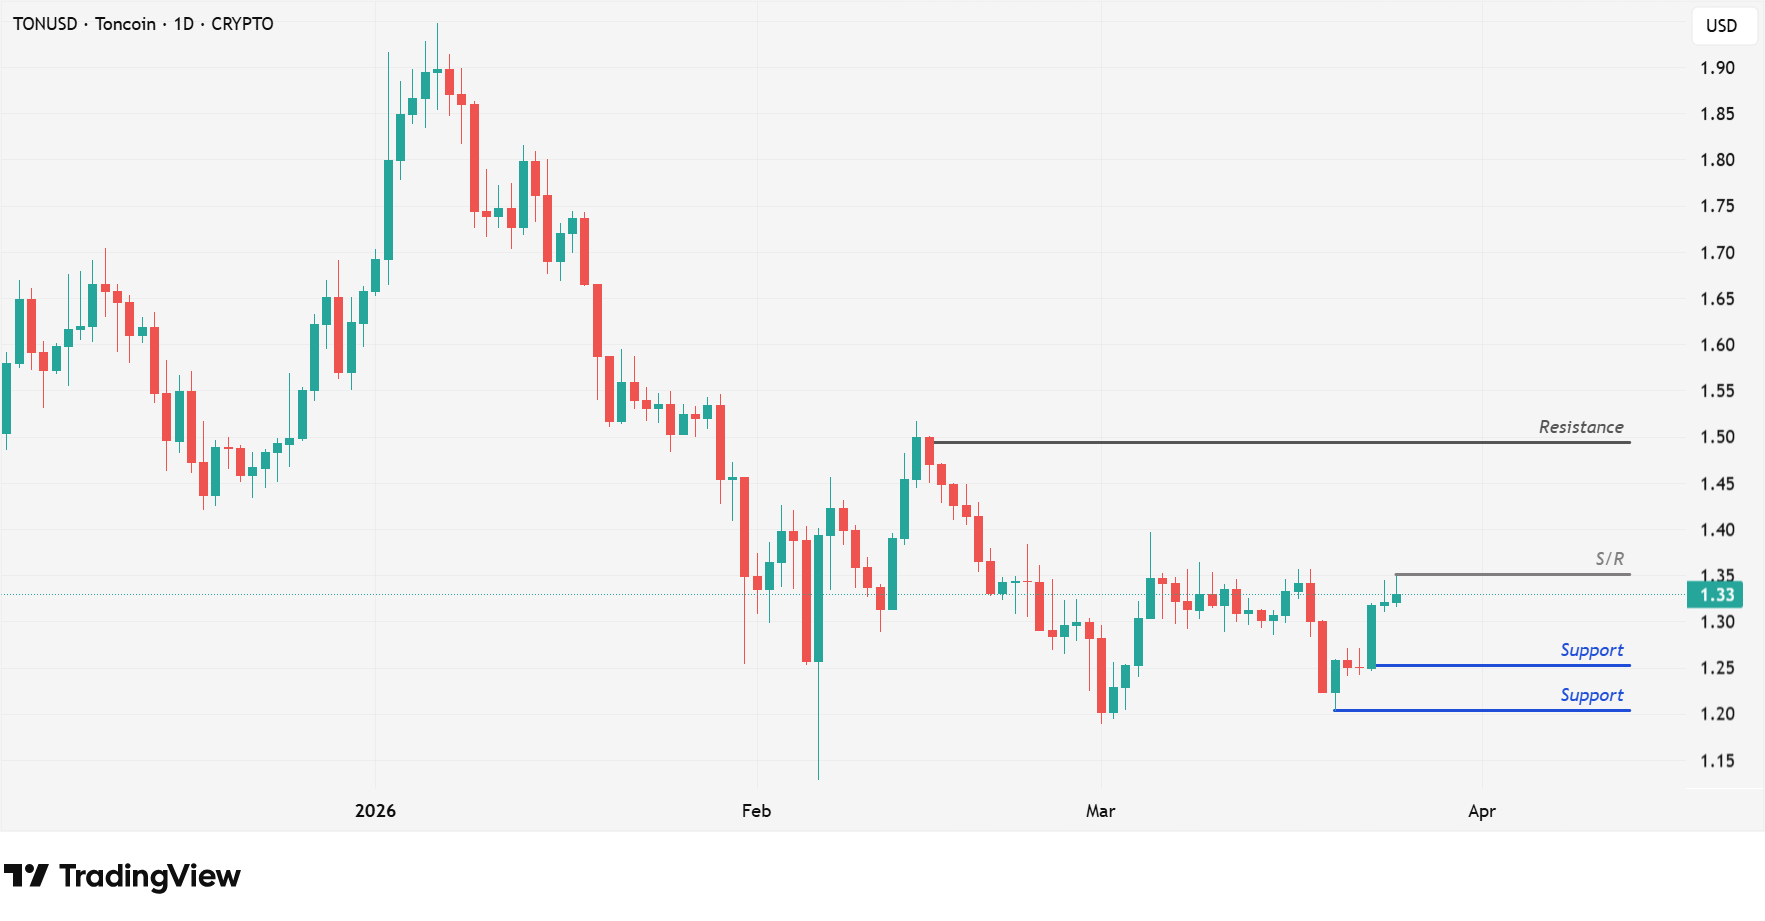Screen dimensions: 1765x921
Task: Click the Feb date axis label
Action: 756,811
